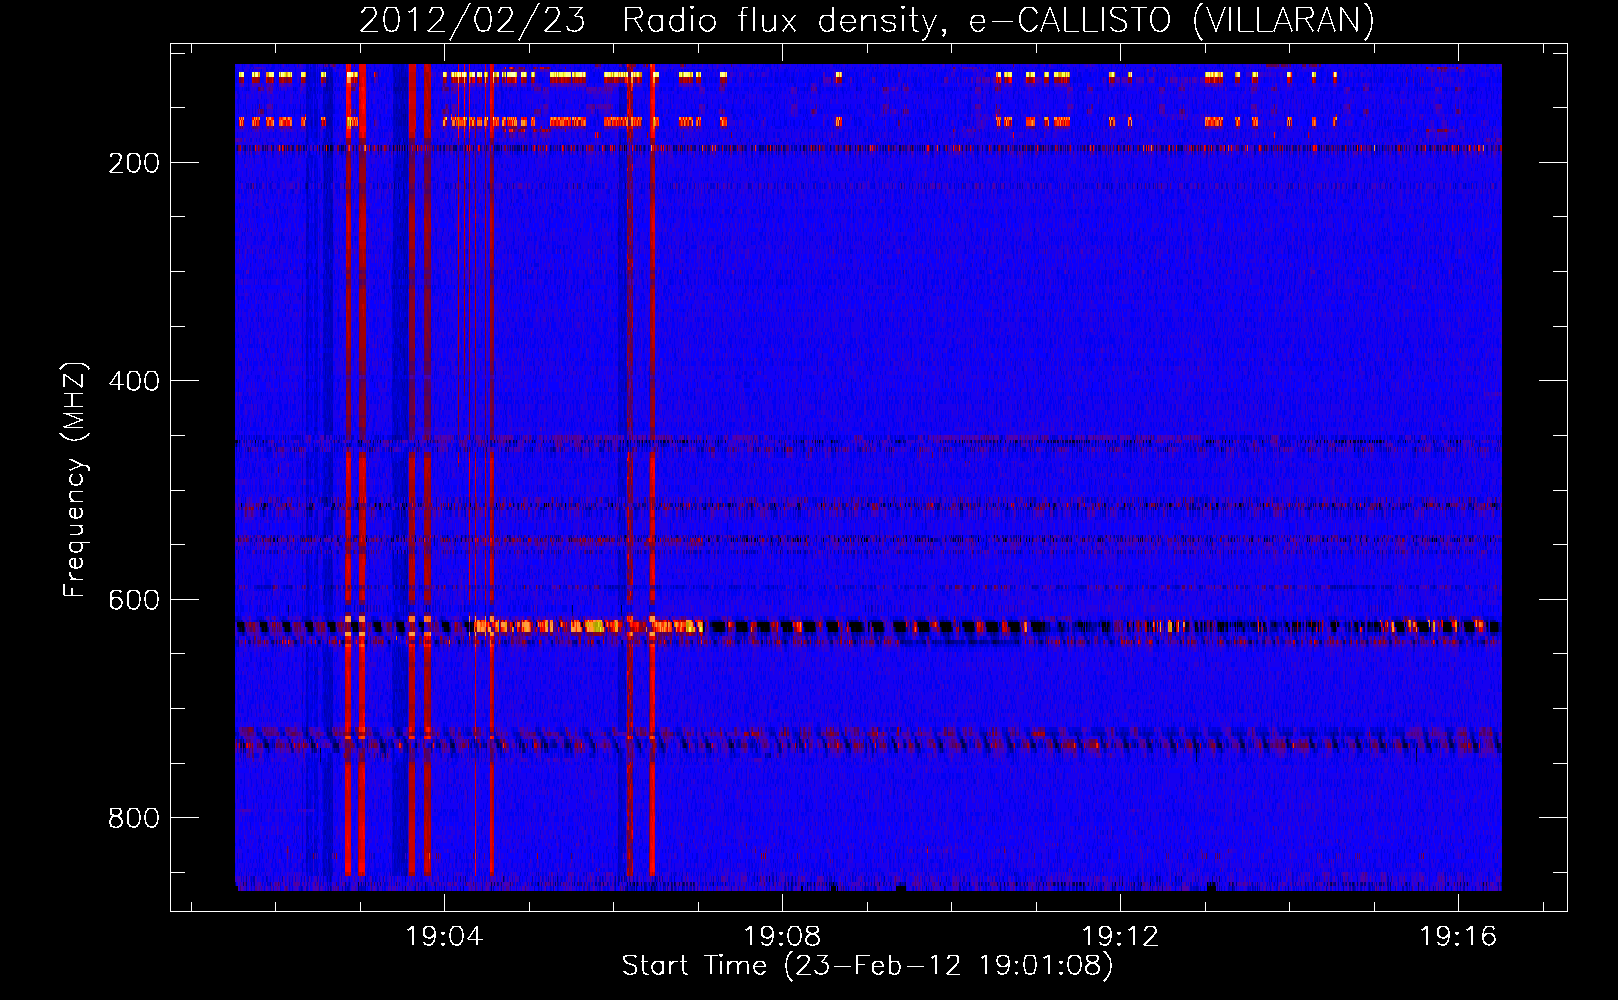Viewport: 1618px width, 1000px height.
Task: Click the 800 frequency tick label
Action: 134,818
